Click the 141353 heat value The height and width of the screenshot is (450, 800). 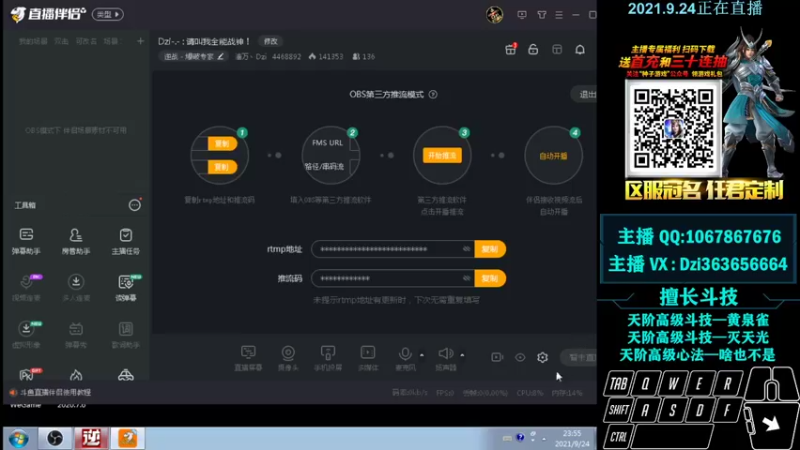326,57
